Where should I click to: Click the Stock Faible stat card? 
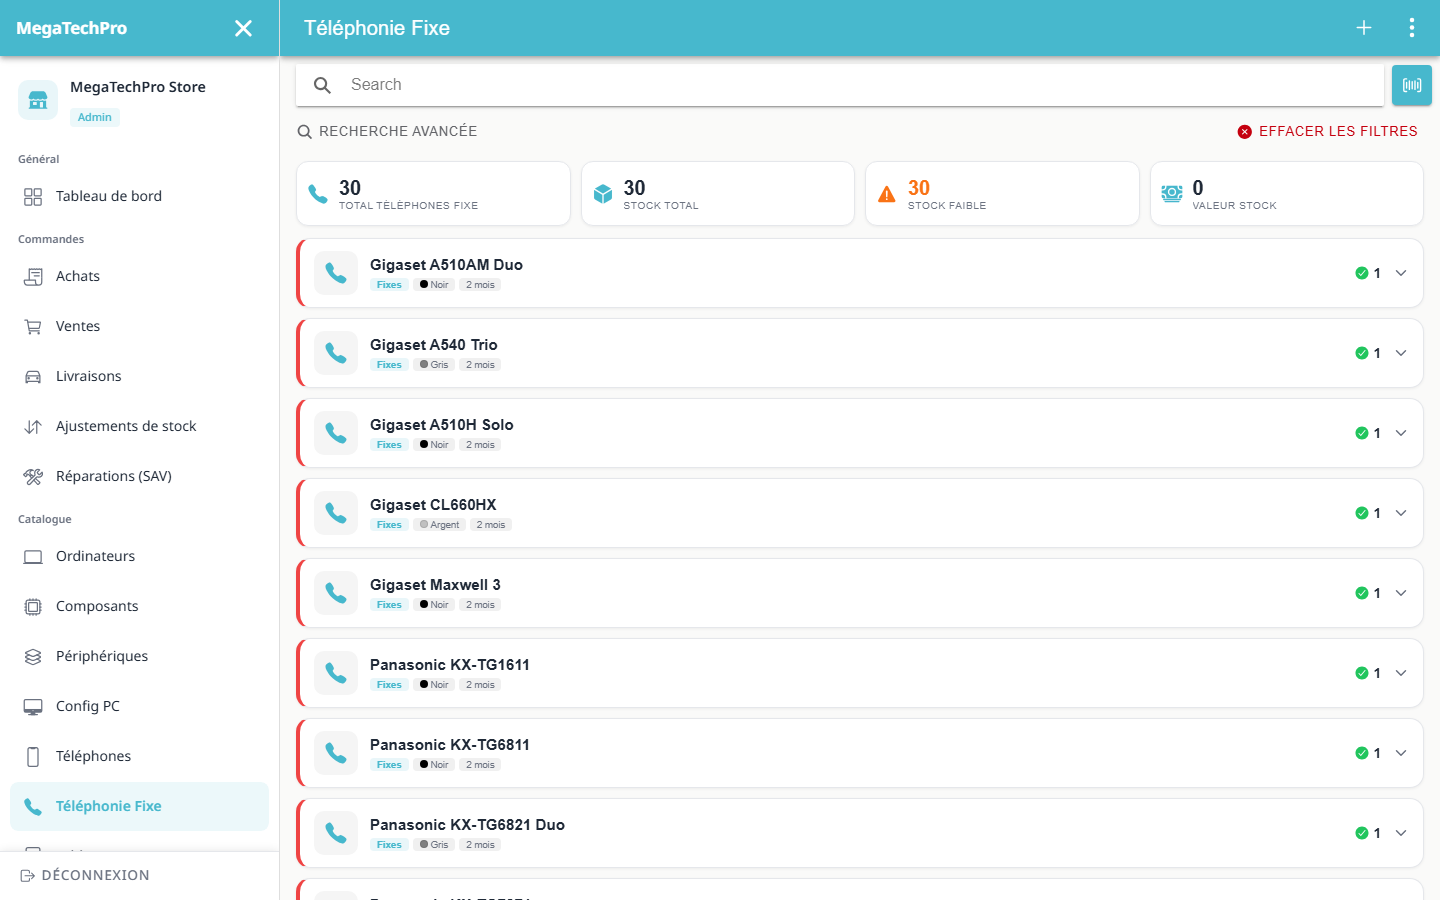tap(1002, 194)
